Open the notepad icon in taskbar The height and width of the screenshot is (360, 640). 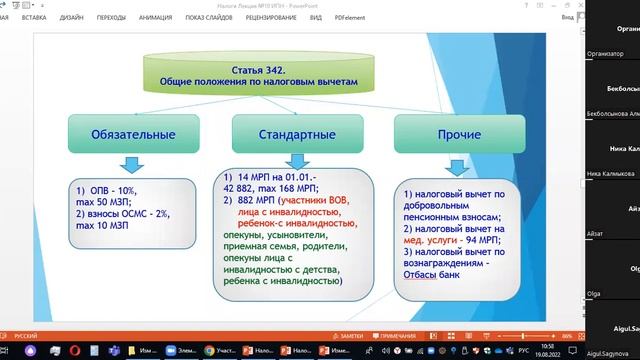tap(94, 350)
